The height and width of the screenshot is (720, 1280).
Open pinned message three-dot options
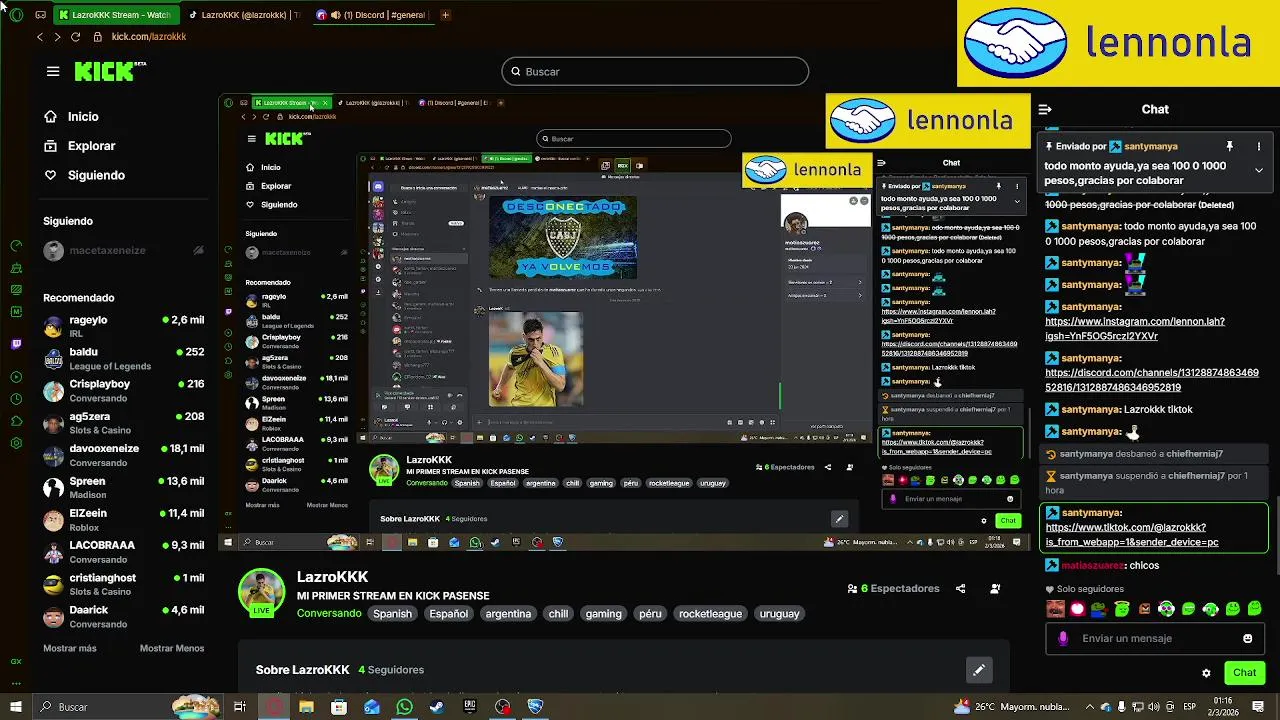click(1259, 147)
